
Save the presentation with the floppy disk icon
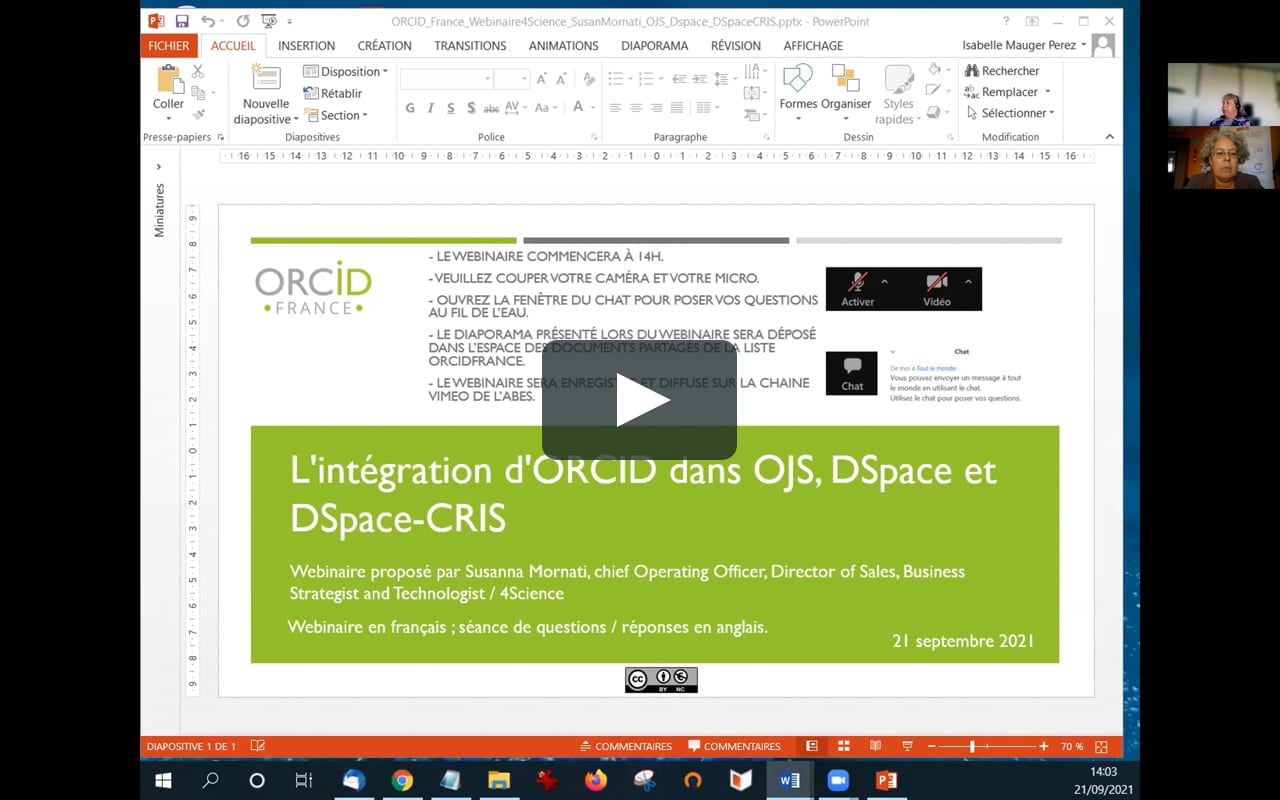pos(182,21)
